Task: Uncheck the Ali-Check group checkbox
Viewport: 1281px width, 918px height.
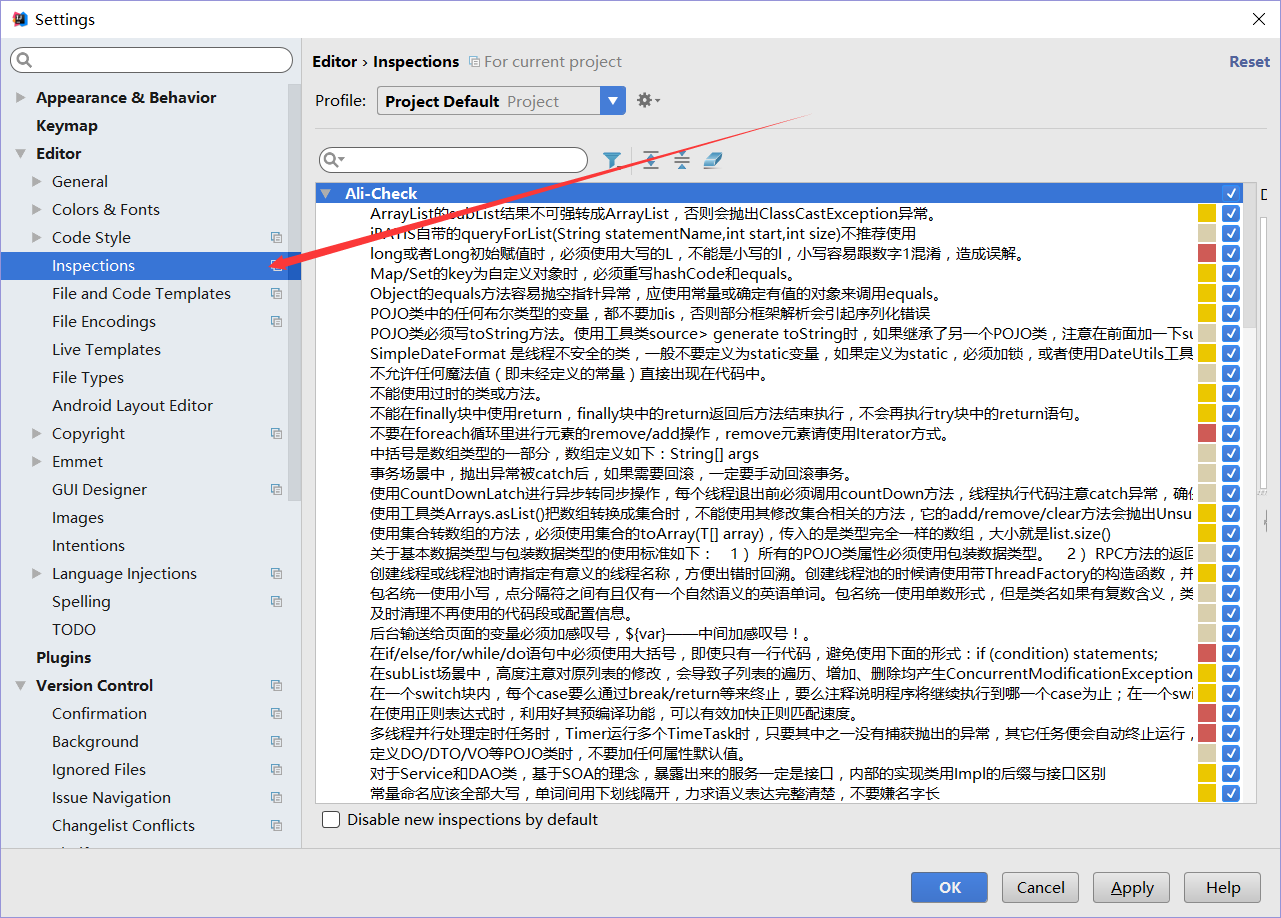Action: [1231, 193]
